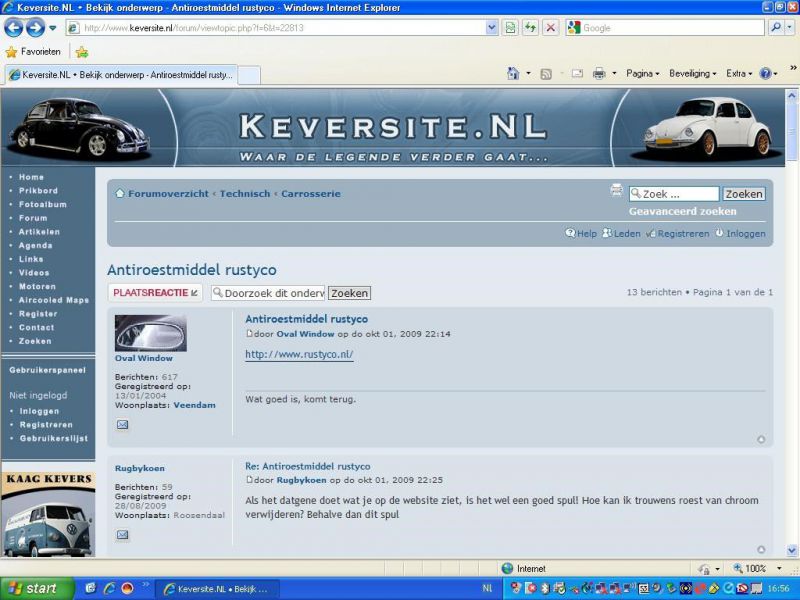Viewport: 800px width, 600px height.
Task: Expand the Home button dropdown arrow
Action: tap(528, 73)
